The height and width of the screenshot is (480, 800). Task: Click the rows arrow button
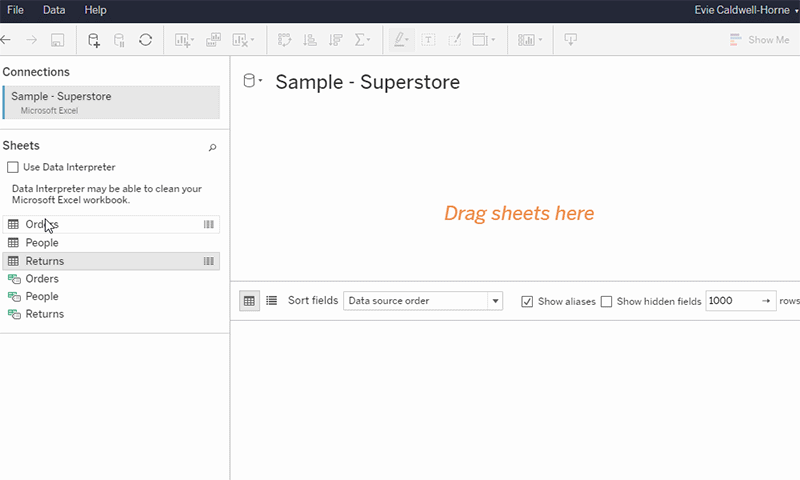[x=766, y=301]
